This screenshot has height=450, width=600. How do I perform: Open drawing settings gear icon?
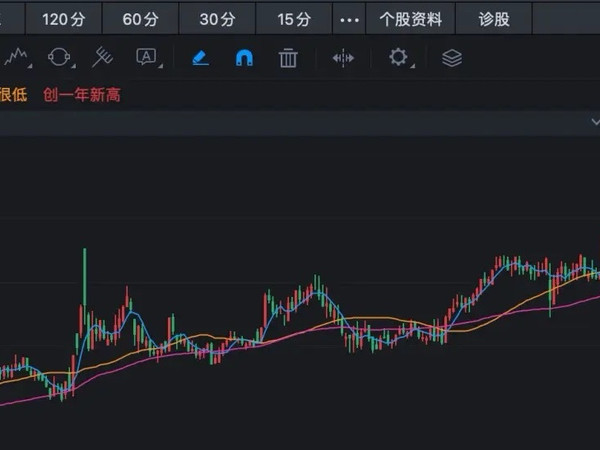click(398, 57)
